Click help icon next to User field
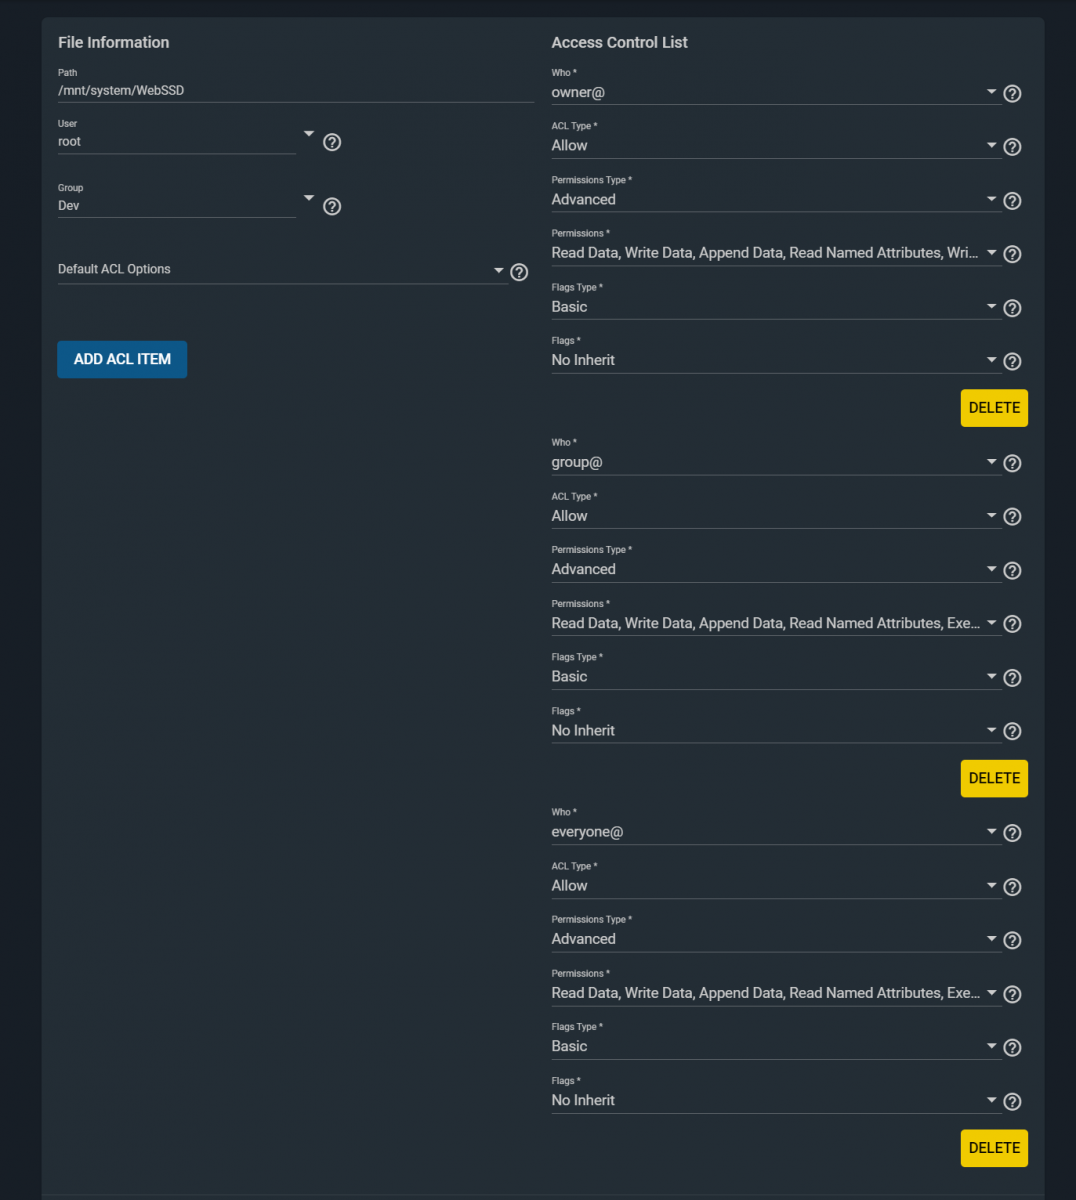 point(332,142)
